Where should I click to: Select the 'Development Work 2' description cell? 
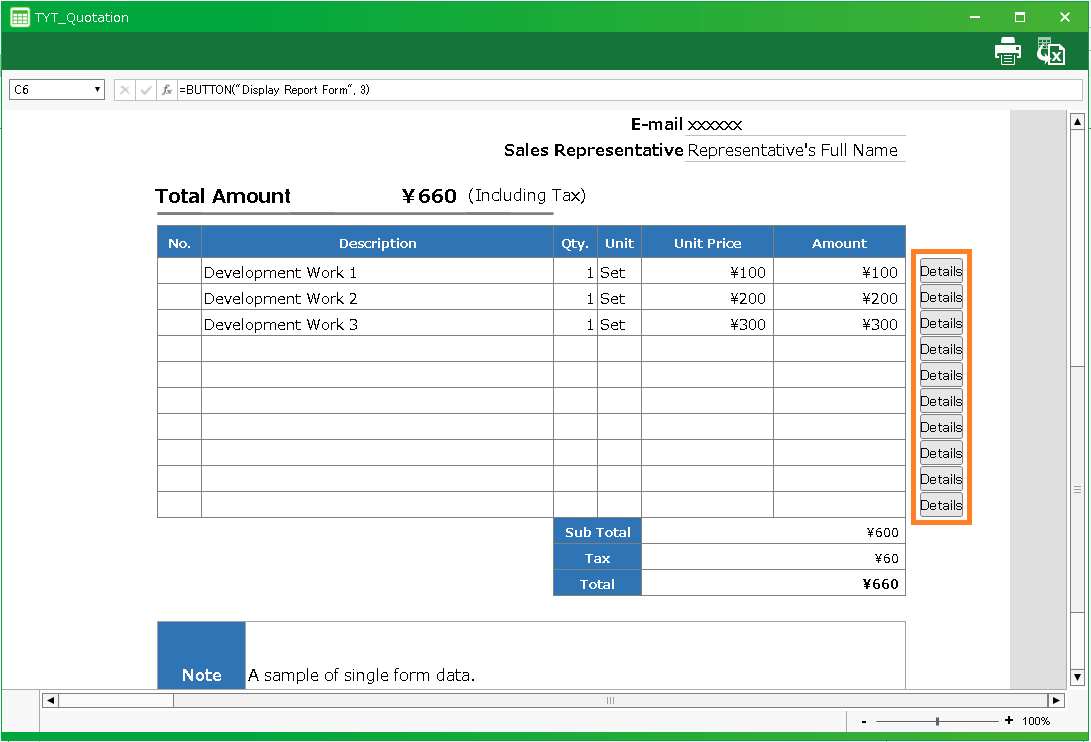click(377, 298)
